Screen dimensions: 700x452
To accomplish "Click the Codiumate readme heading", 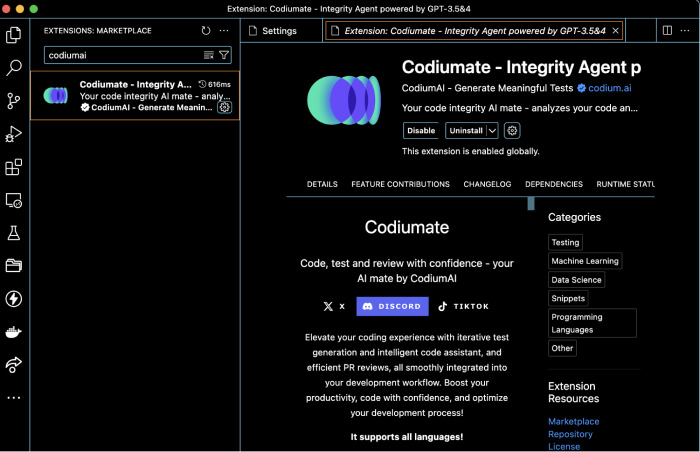I will (x=407, y=227).
